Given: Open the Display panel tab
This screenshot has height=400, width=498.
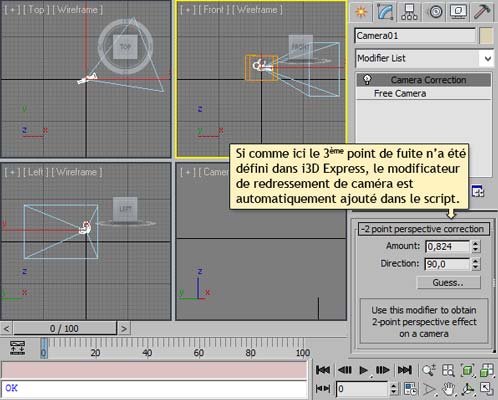Looking at the screenshot, I should (x=458, y=12).
